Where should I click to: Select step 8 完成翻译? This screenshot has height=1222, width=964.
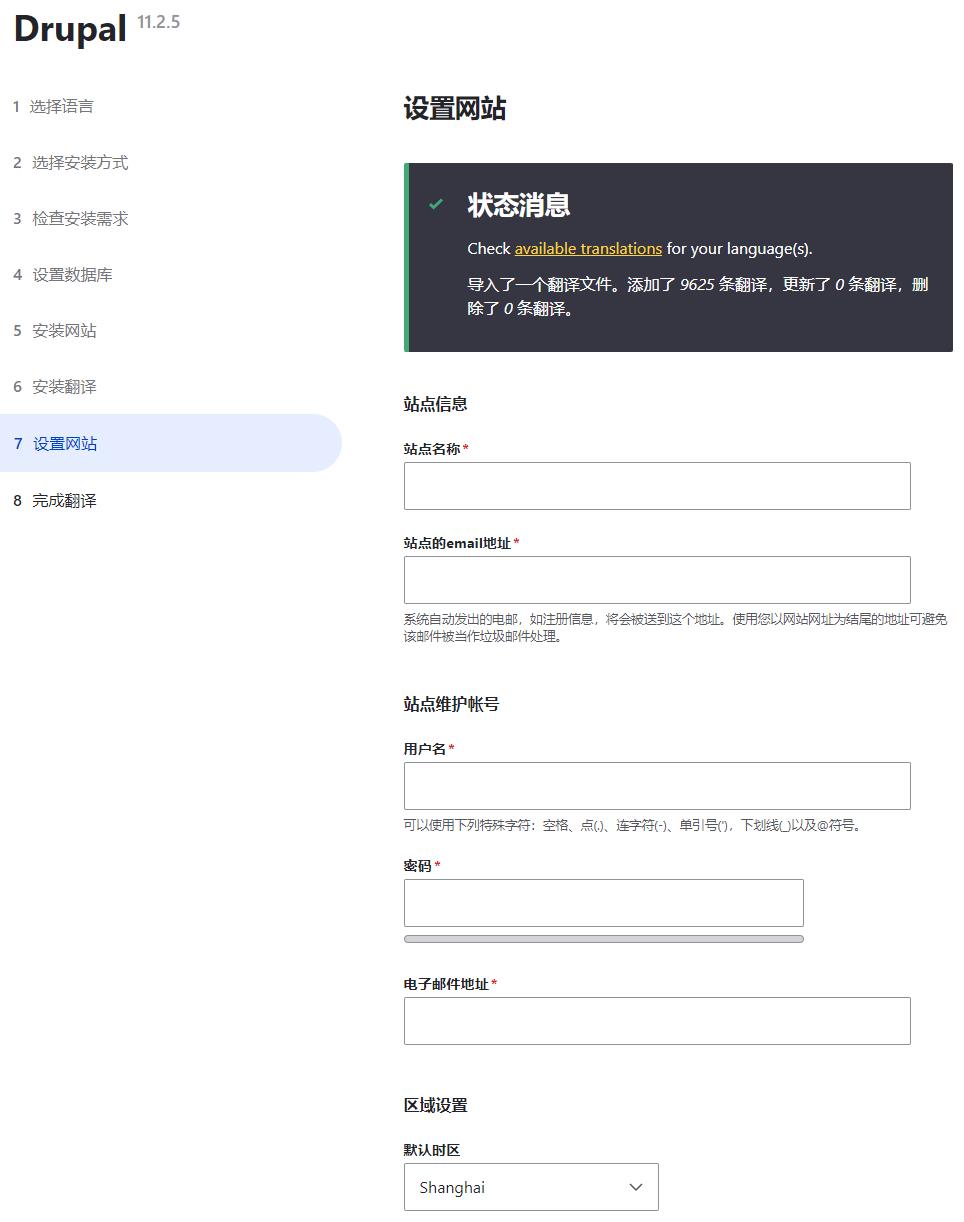tap(55, 500)
